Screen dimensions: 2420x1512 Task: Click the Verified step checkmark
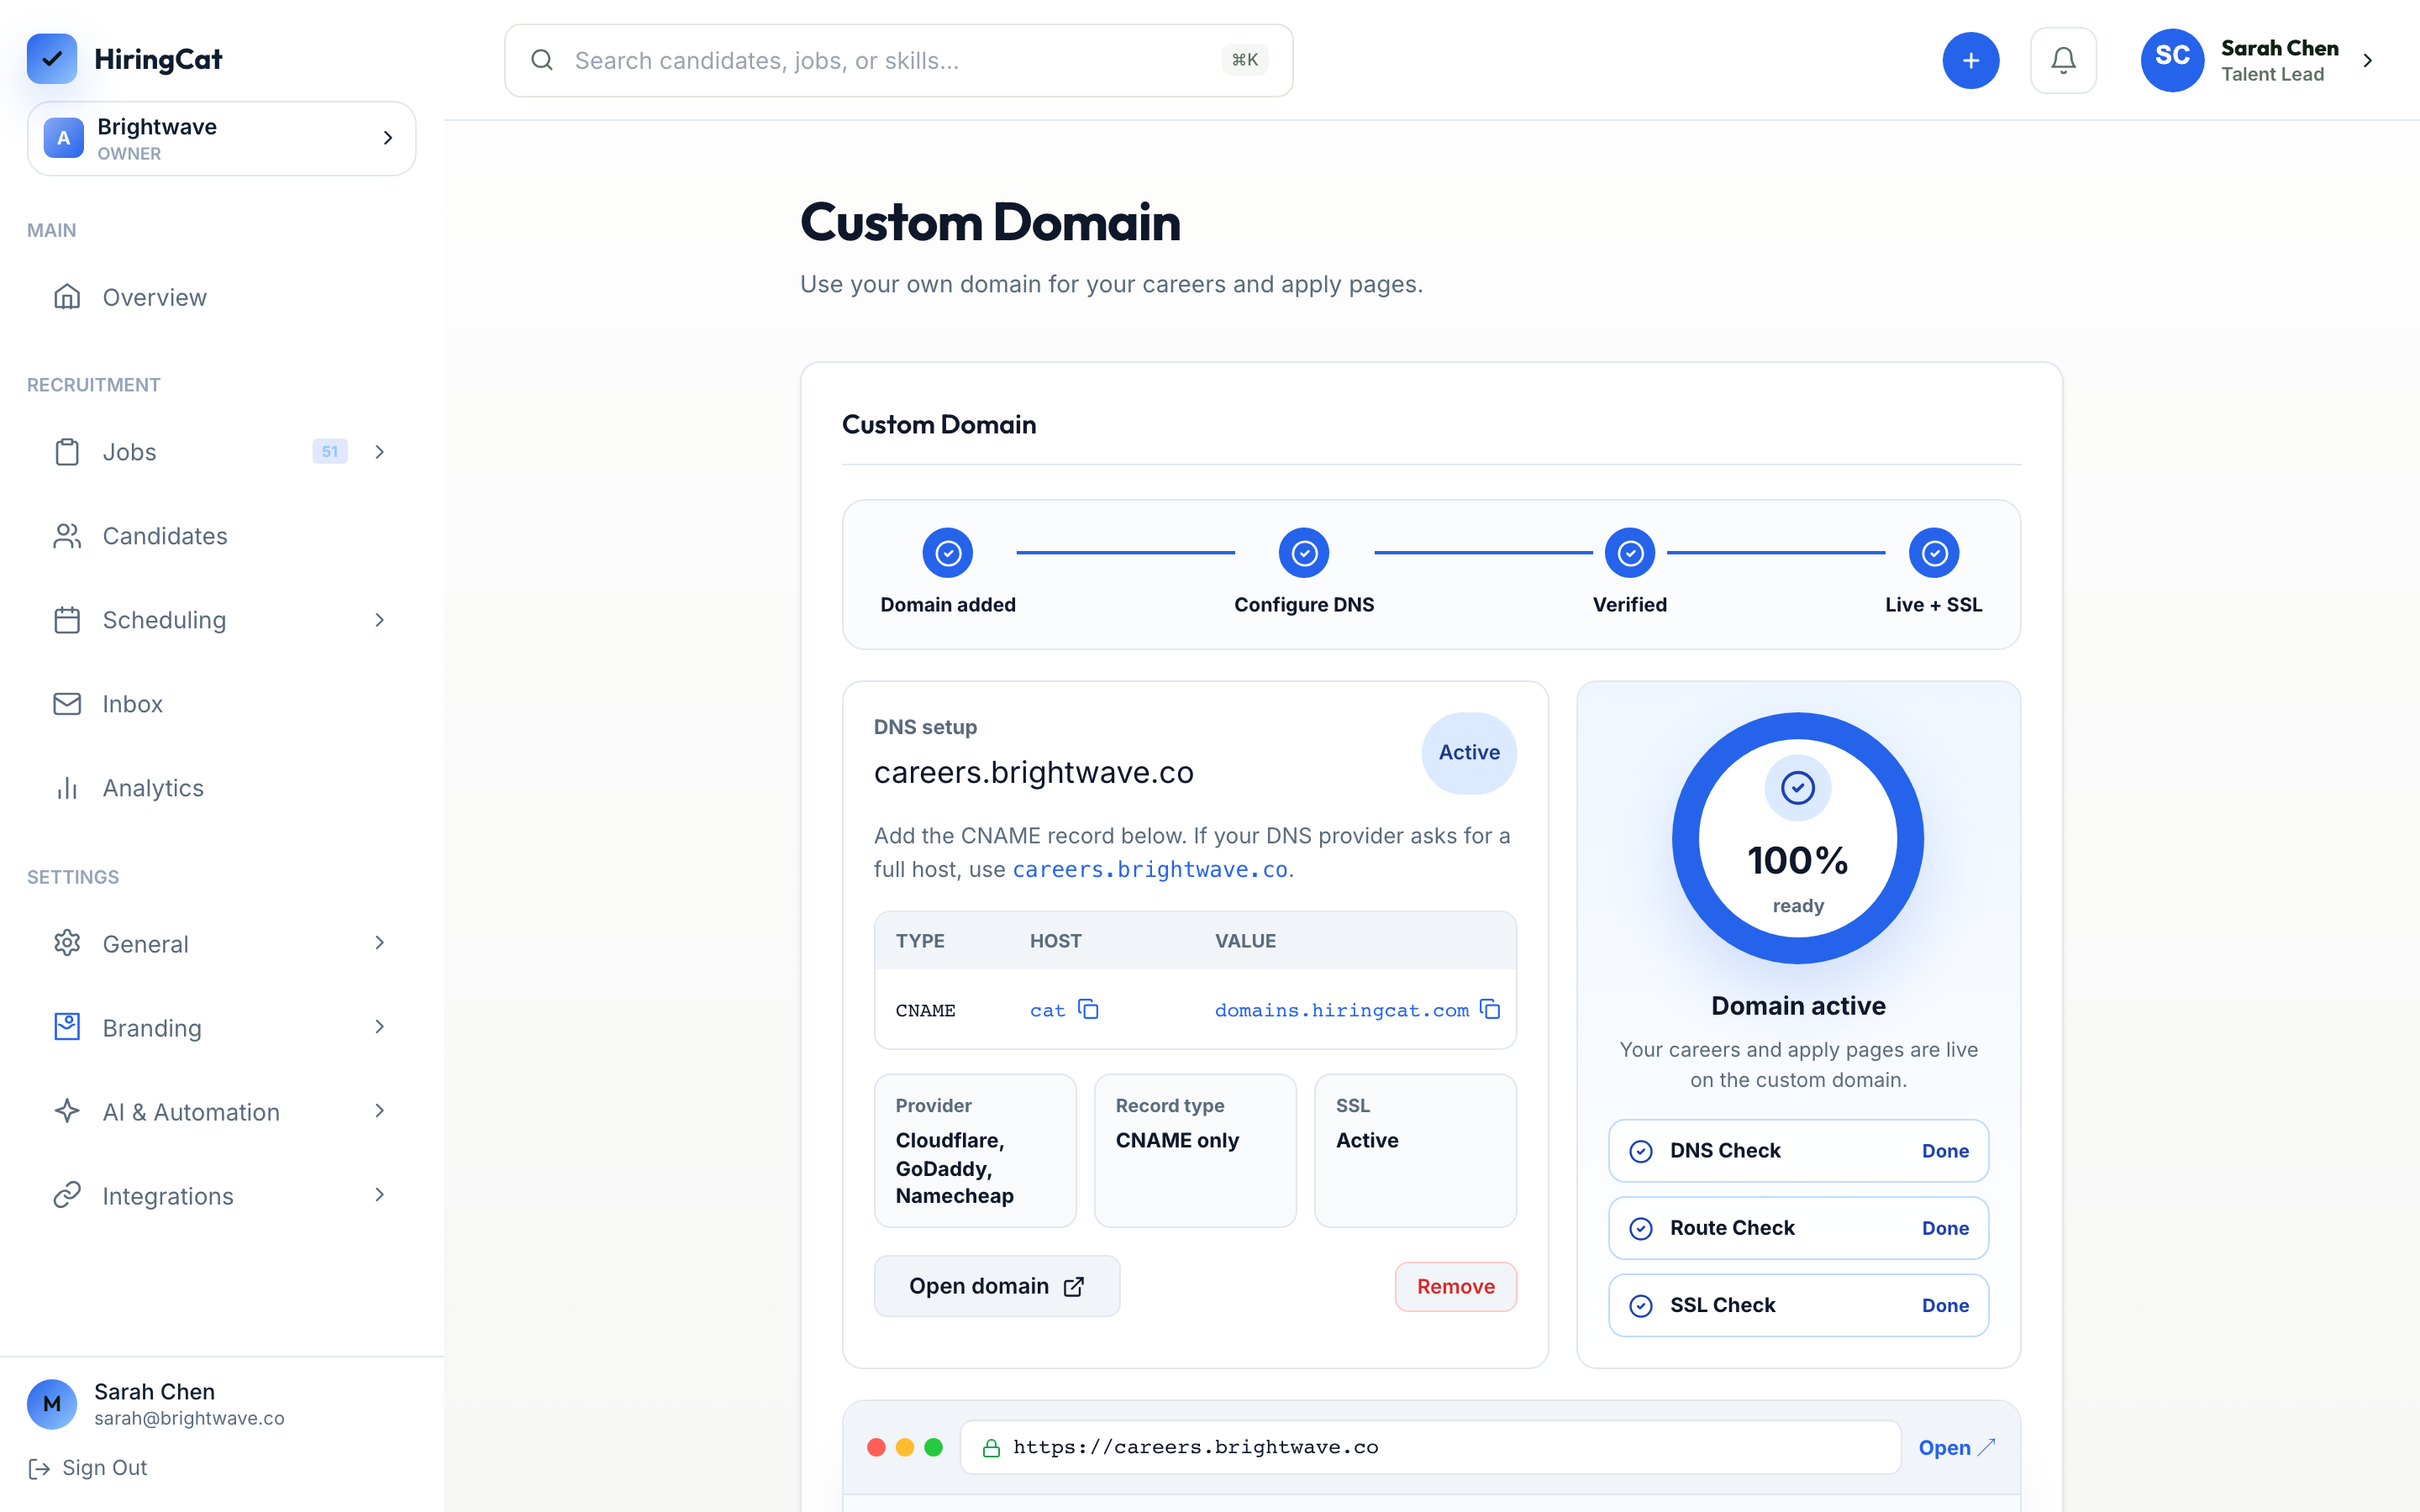click(x=1630, y=553)
